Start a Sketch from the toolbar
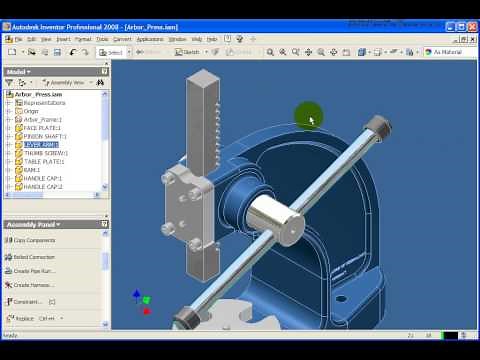480x360 pixels. coord(187,52)
